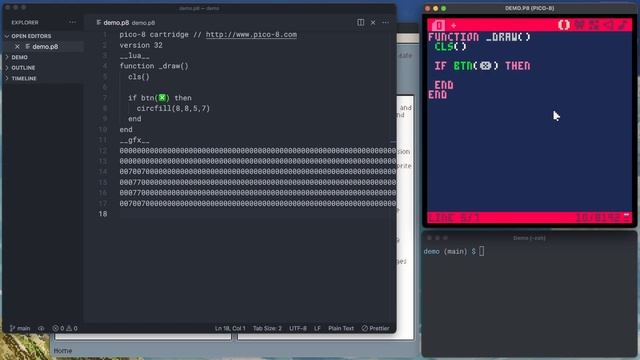Image resolution: width=640 pixels, height=360 pixels.
Task: Click 'CLS()' in PICO-8 editor
Action: point(450,47)
